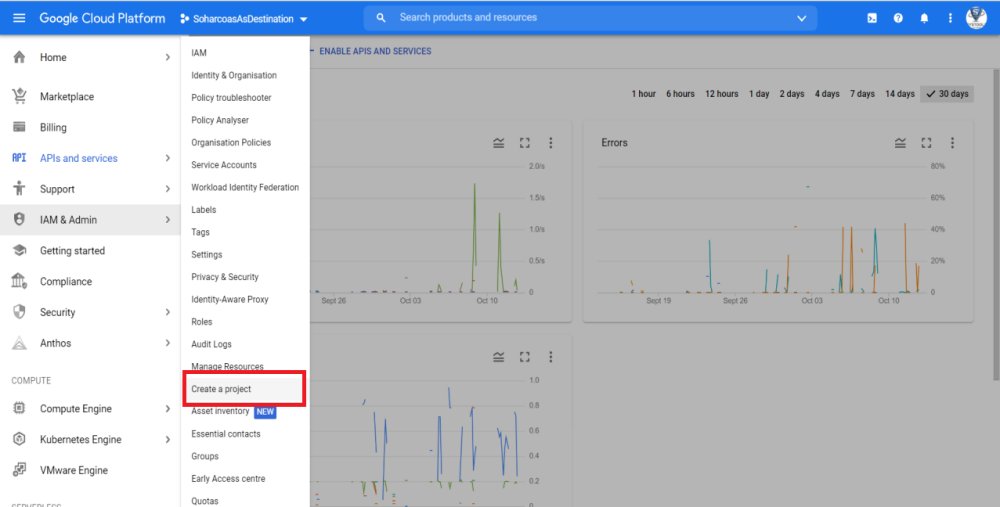Image resolution: width=1000 pixels, height=507 pixels.
Task: Click the Home house icon
Action: pos(19,57)
